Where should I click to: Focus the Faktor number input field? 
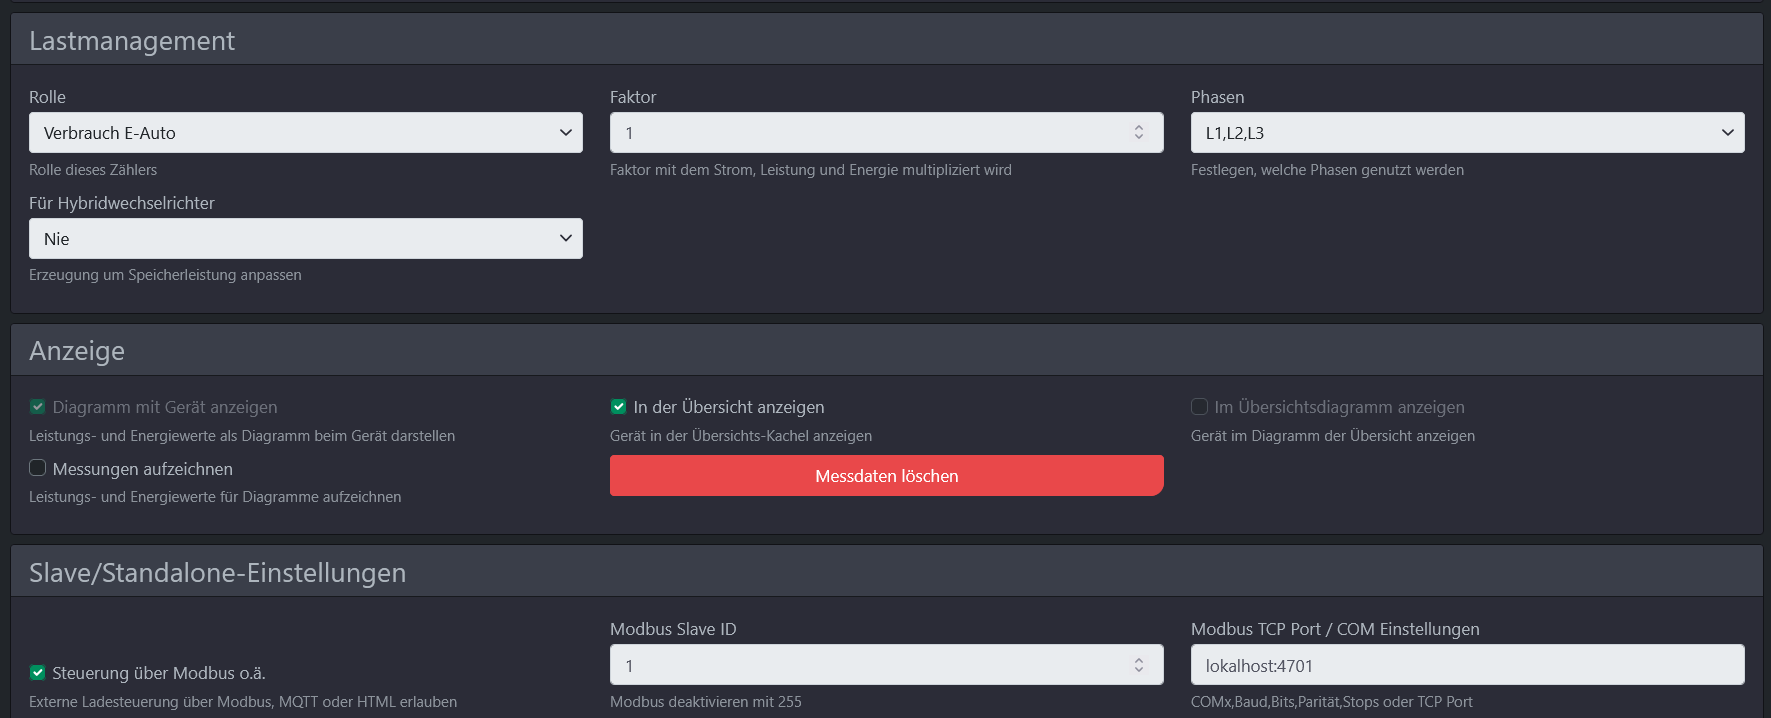(870, 133)
